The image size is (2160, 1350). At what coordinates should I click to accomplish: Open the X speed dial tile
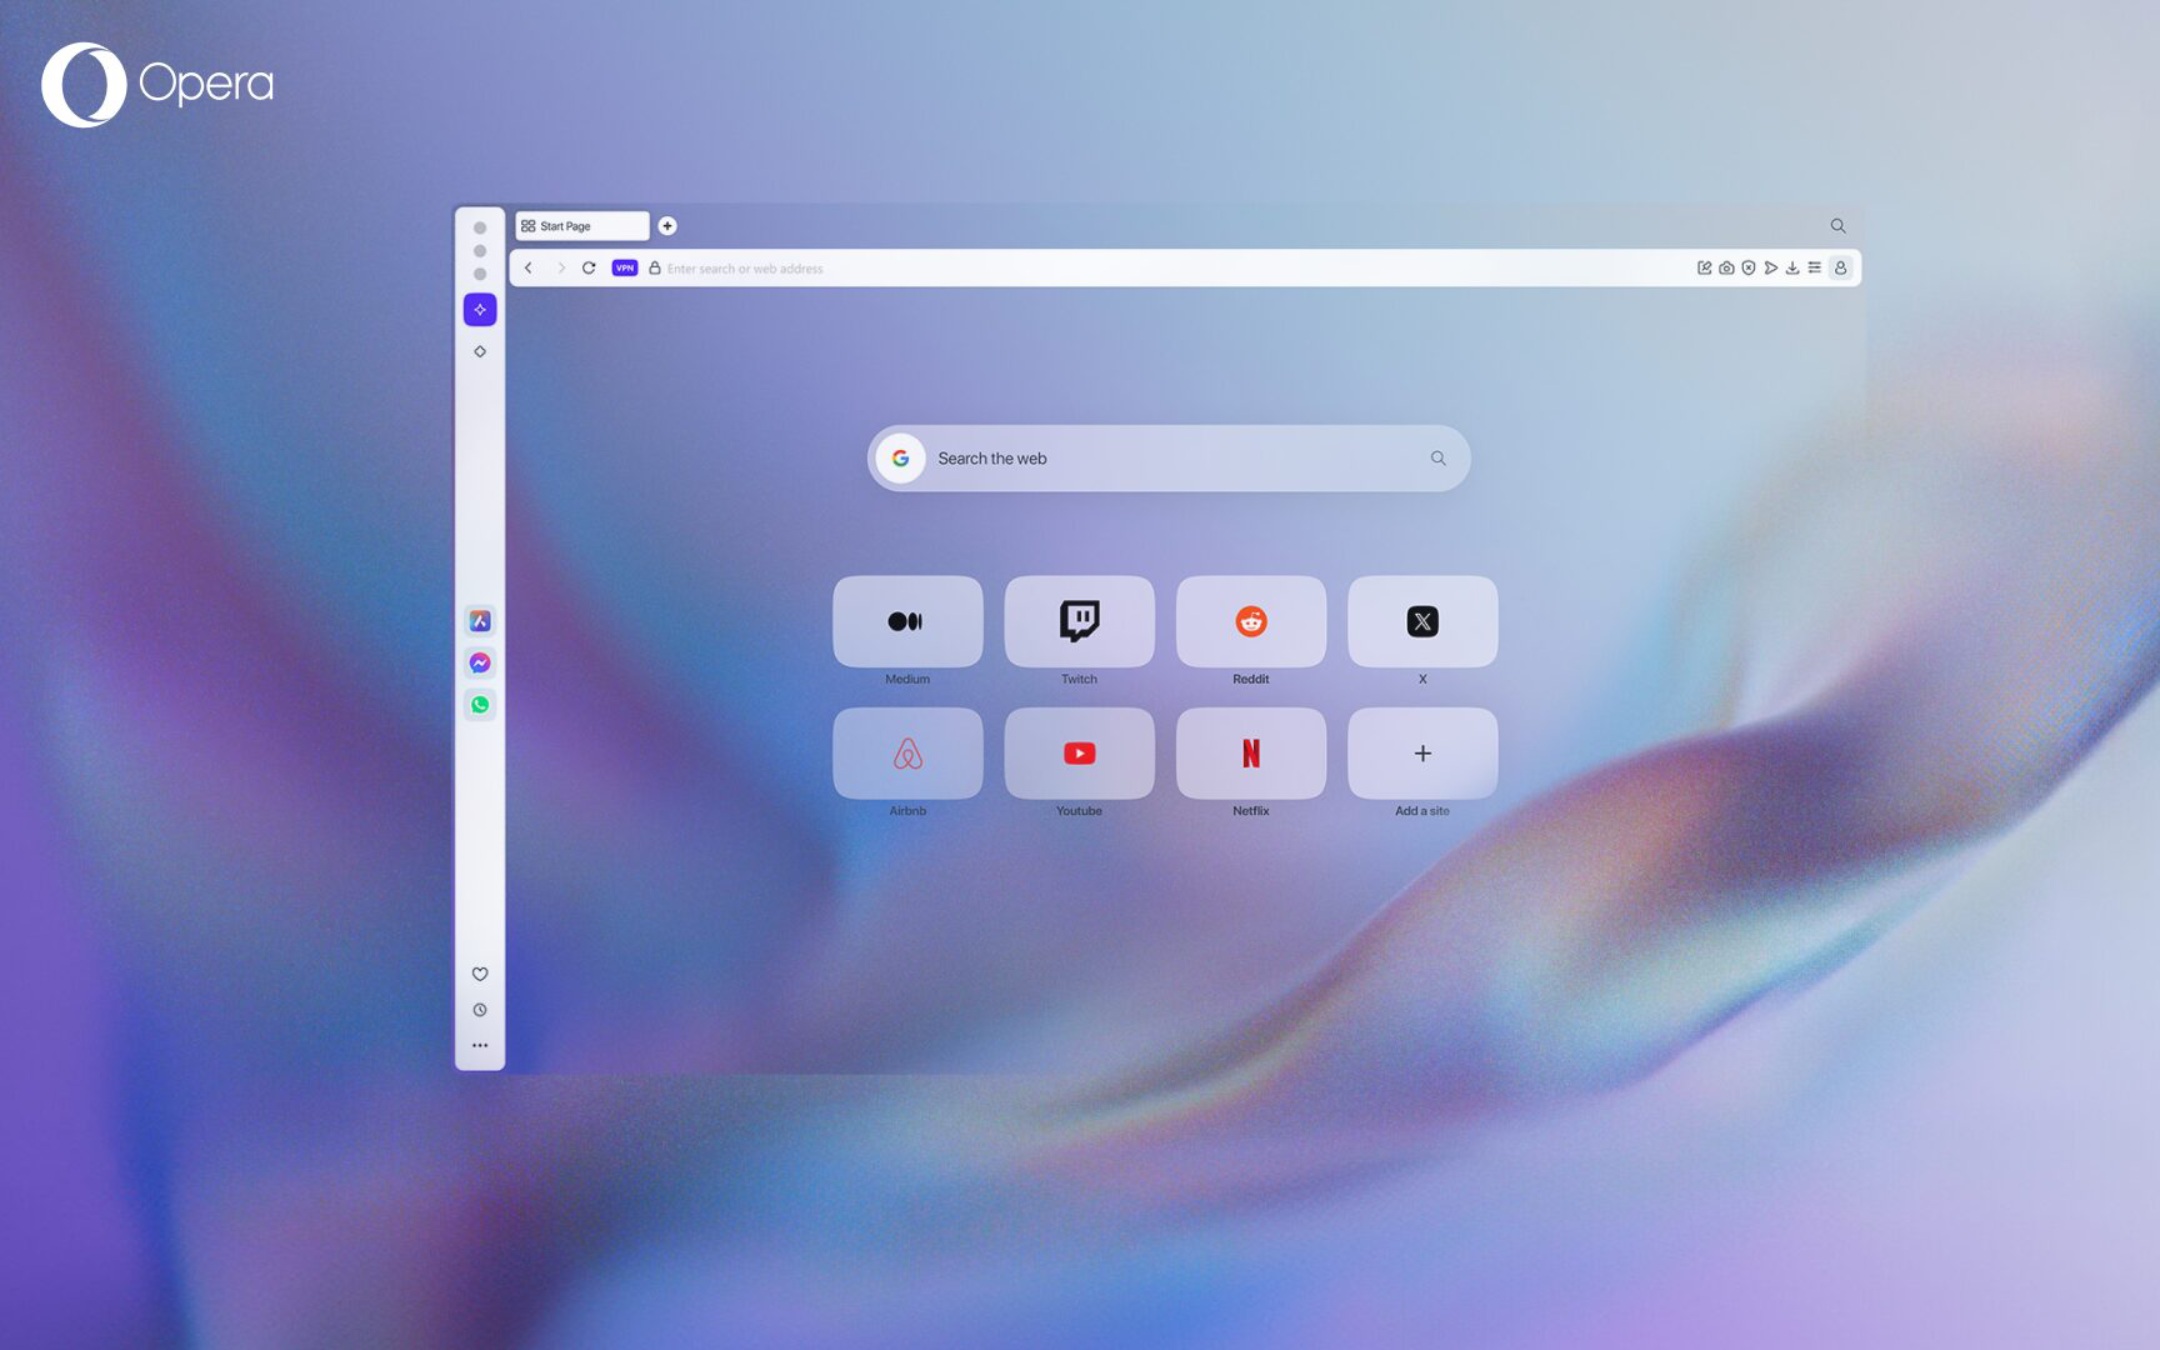click(x=1423, y=621)
